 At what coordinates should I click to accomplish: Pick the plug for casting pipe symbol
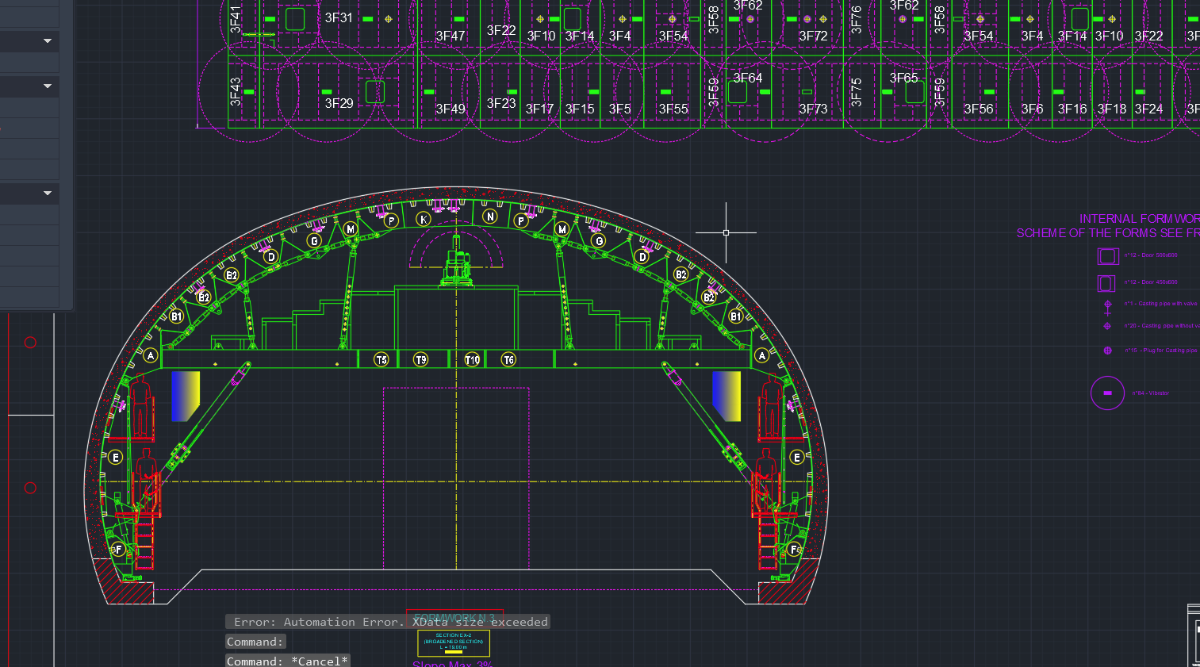click(1107, 351)
